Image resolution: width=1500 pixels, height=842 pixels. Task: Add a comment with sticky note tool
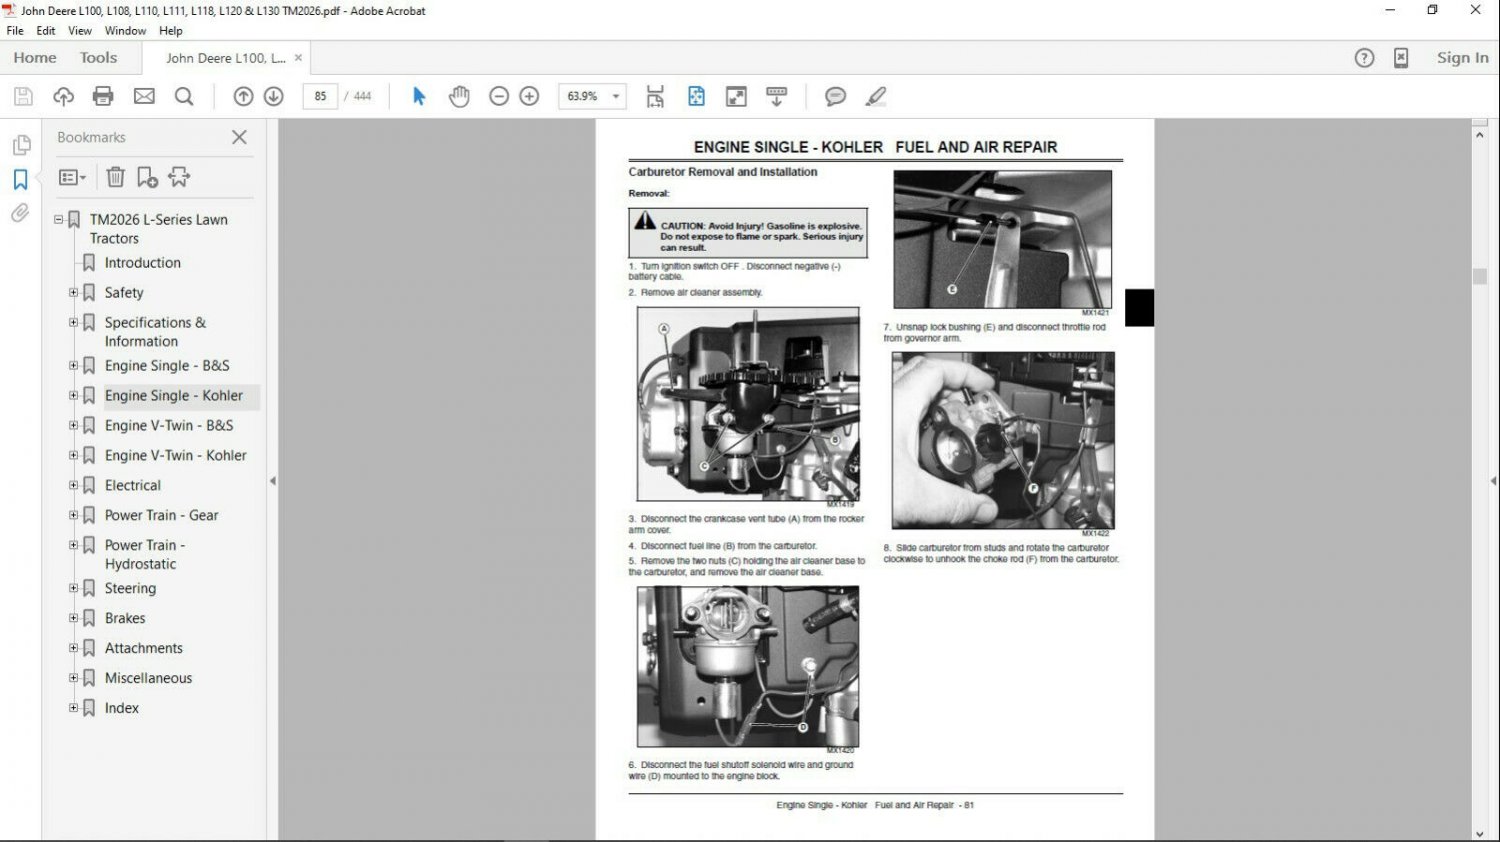tap(835, 96)
